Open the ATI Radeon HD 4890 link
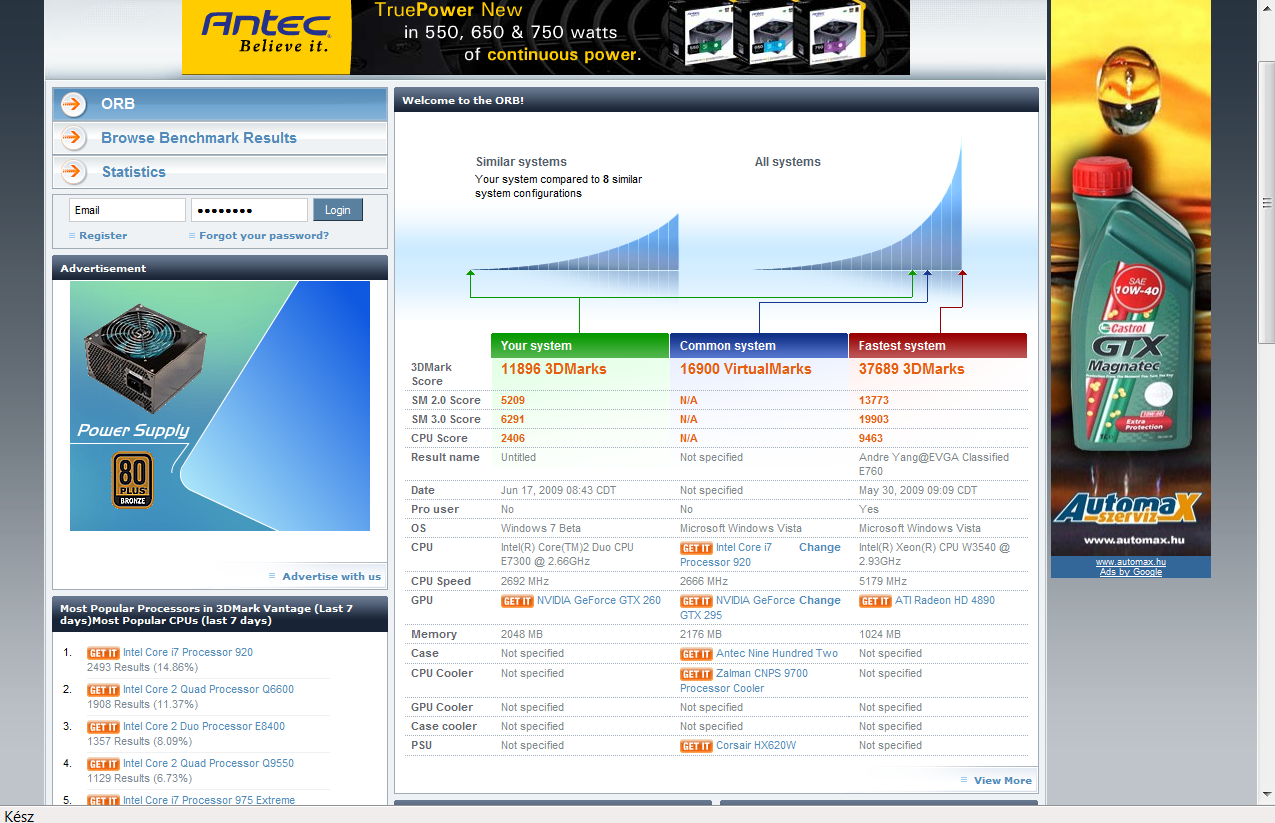Image resolution: width=1275 pixels, height=823 pixels. click(945, 600)
